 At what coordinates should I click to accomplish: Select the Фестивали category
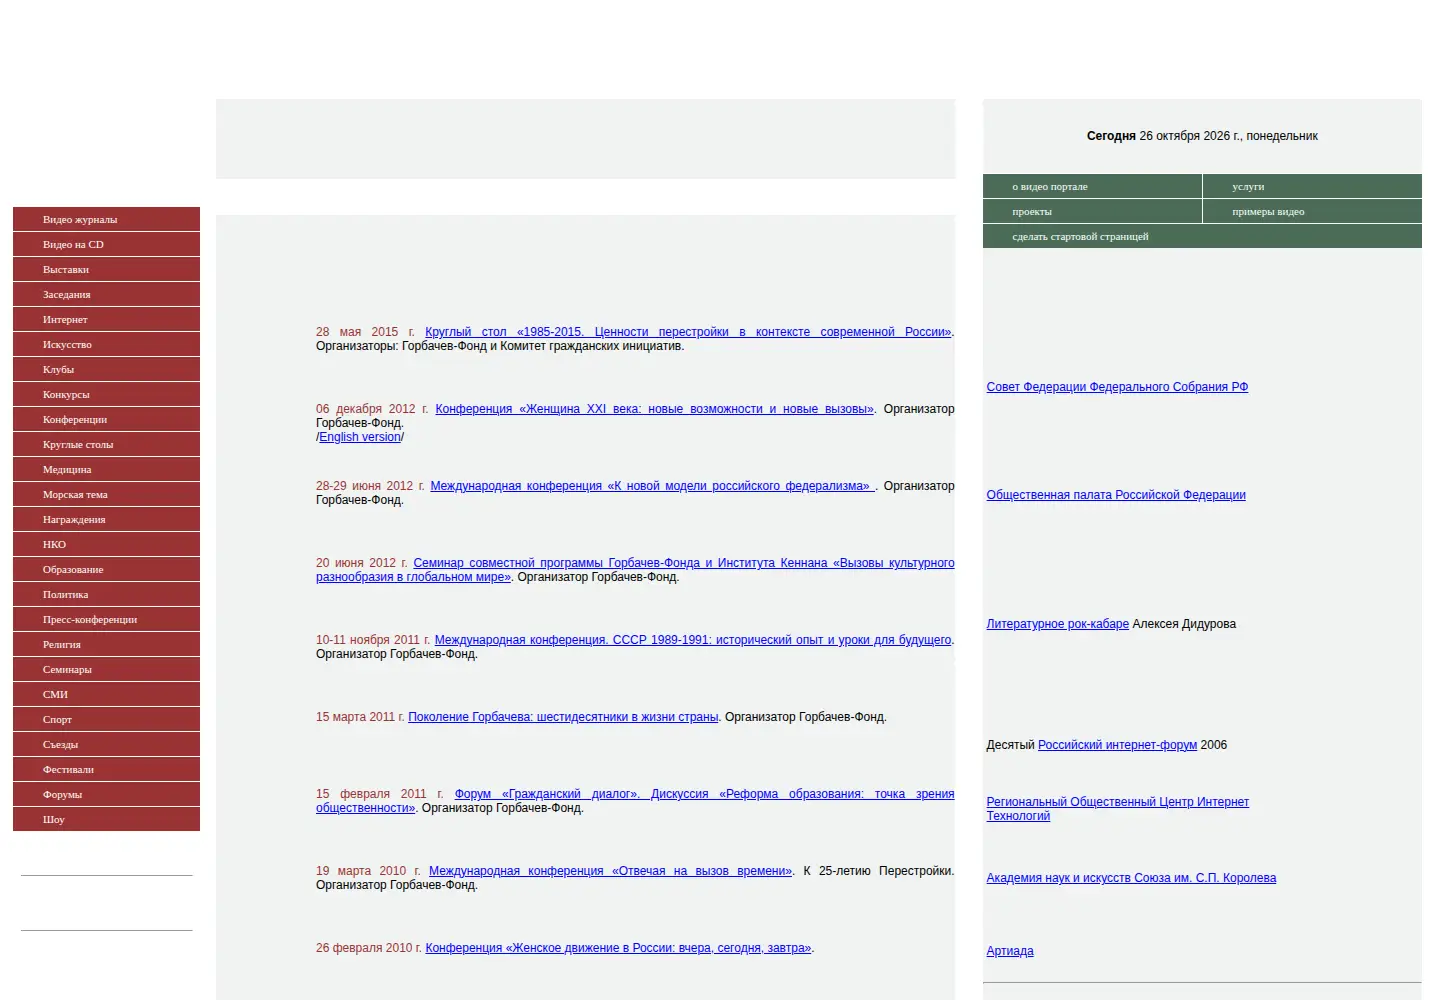coord(106,769)
